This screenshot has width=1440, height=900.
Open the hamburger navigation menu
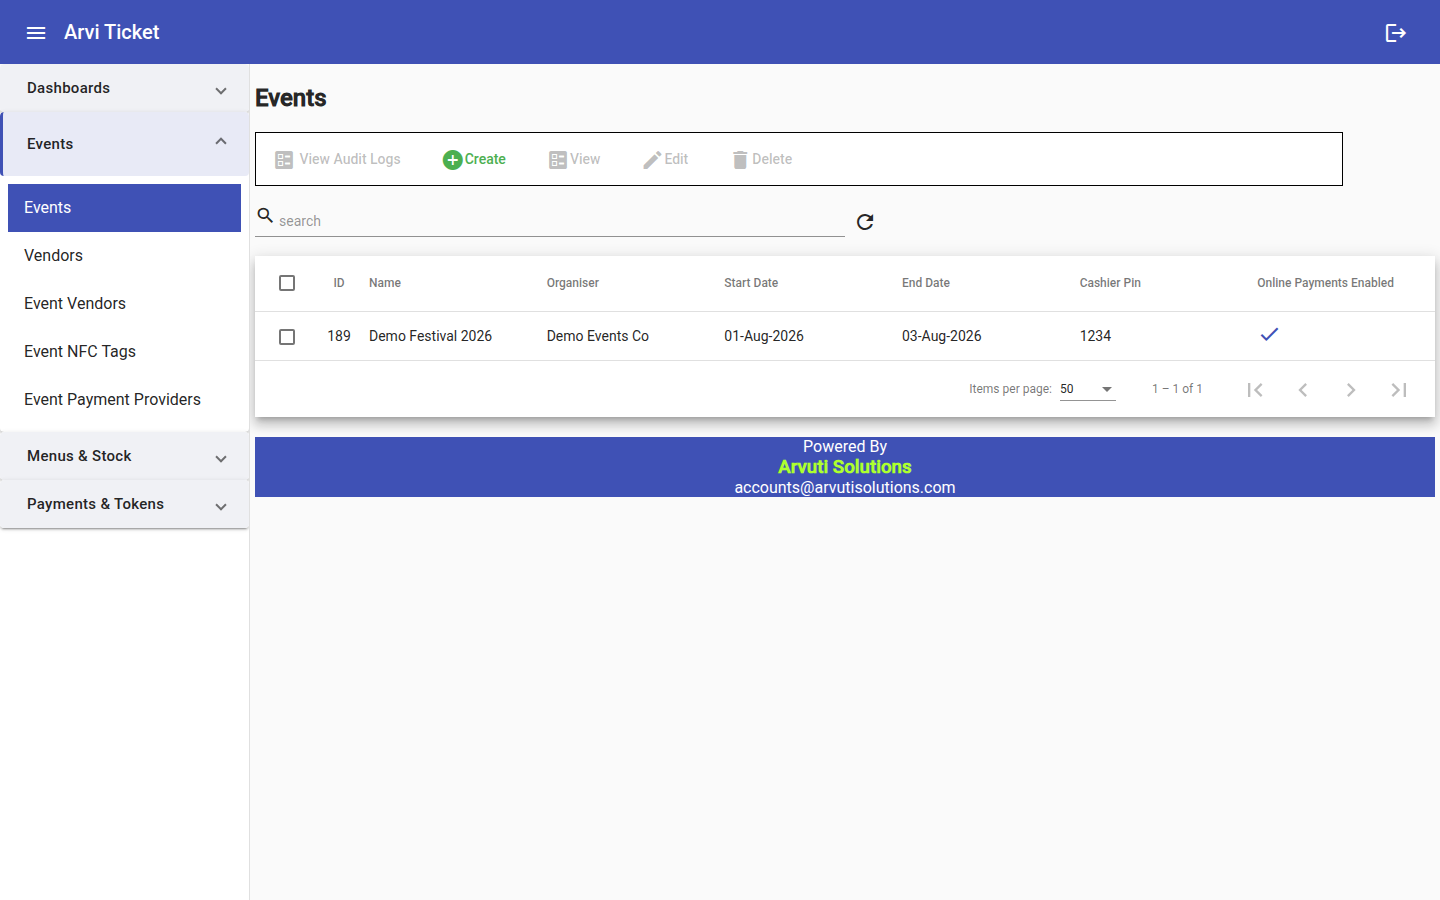pos(36,33)
